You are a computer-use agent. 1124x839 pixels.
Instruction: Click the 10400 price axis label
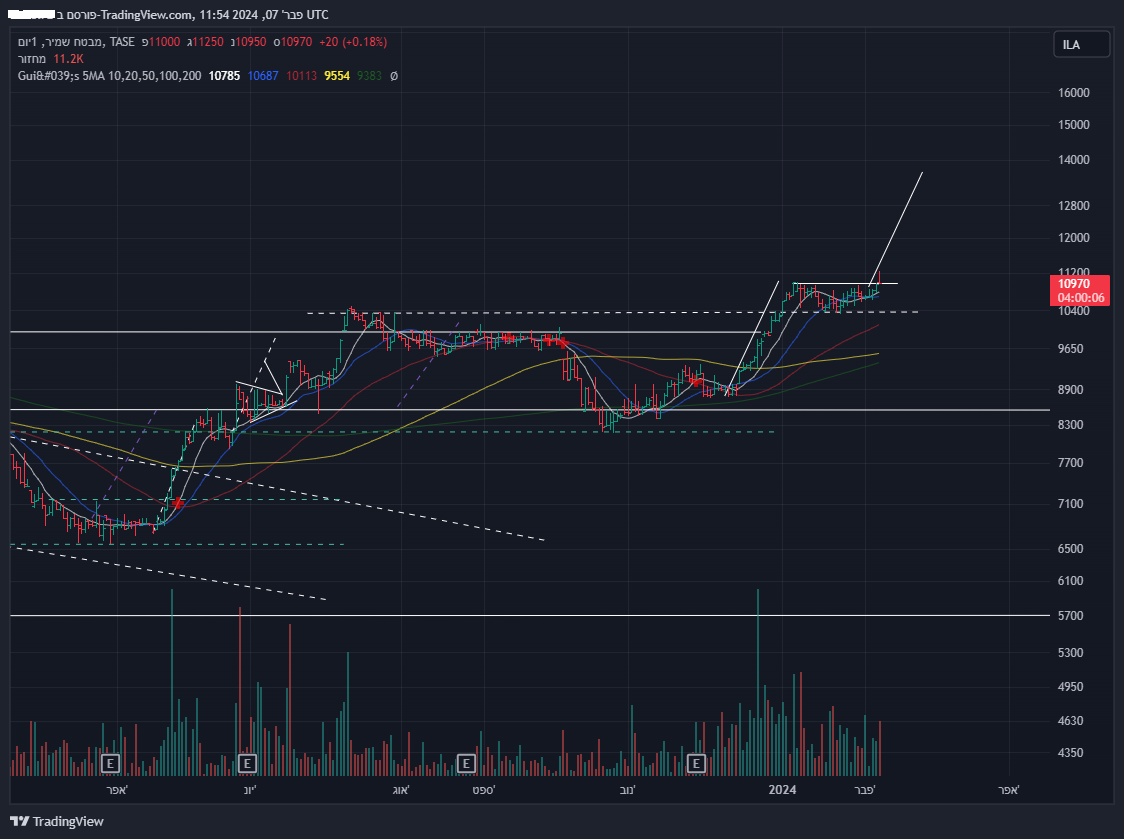coord(1074,311)
